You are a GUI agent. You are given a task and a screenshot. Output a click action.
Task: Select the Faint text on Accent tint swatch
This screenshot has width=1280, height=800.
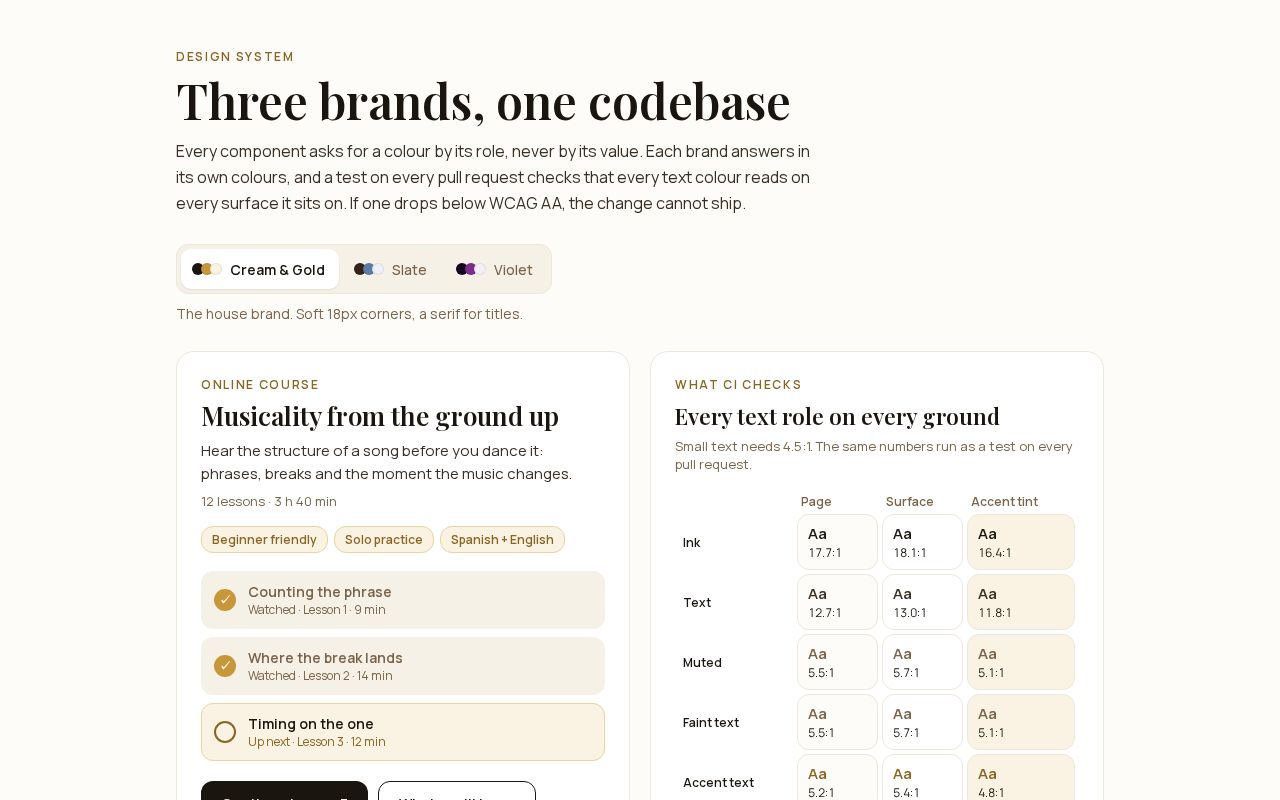(x=1021, y=722)
